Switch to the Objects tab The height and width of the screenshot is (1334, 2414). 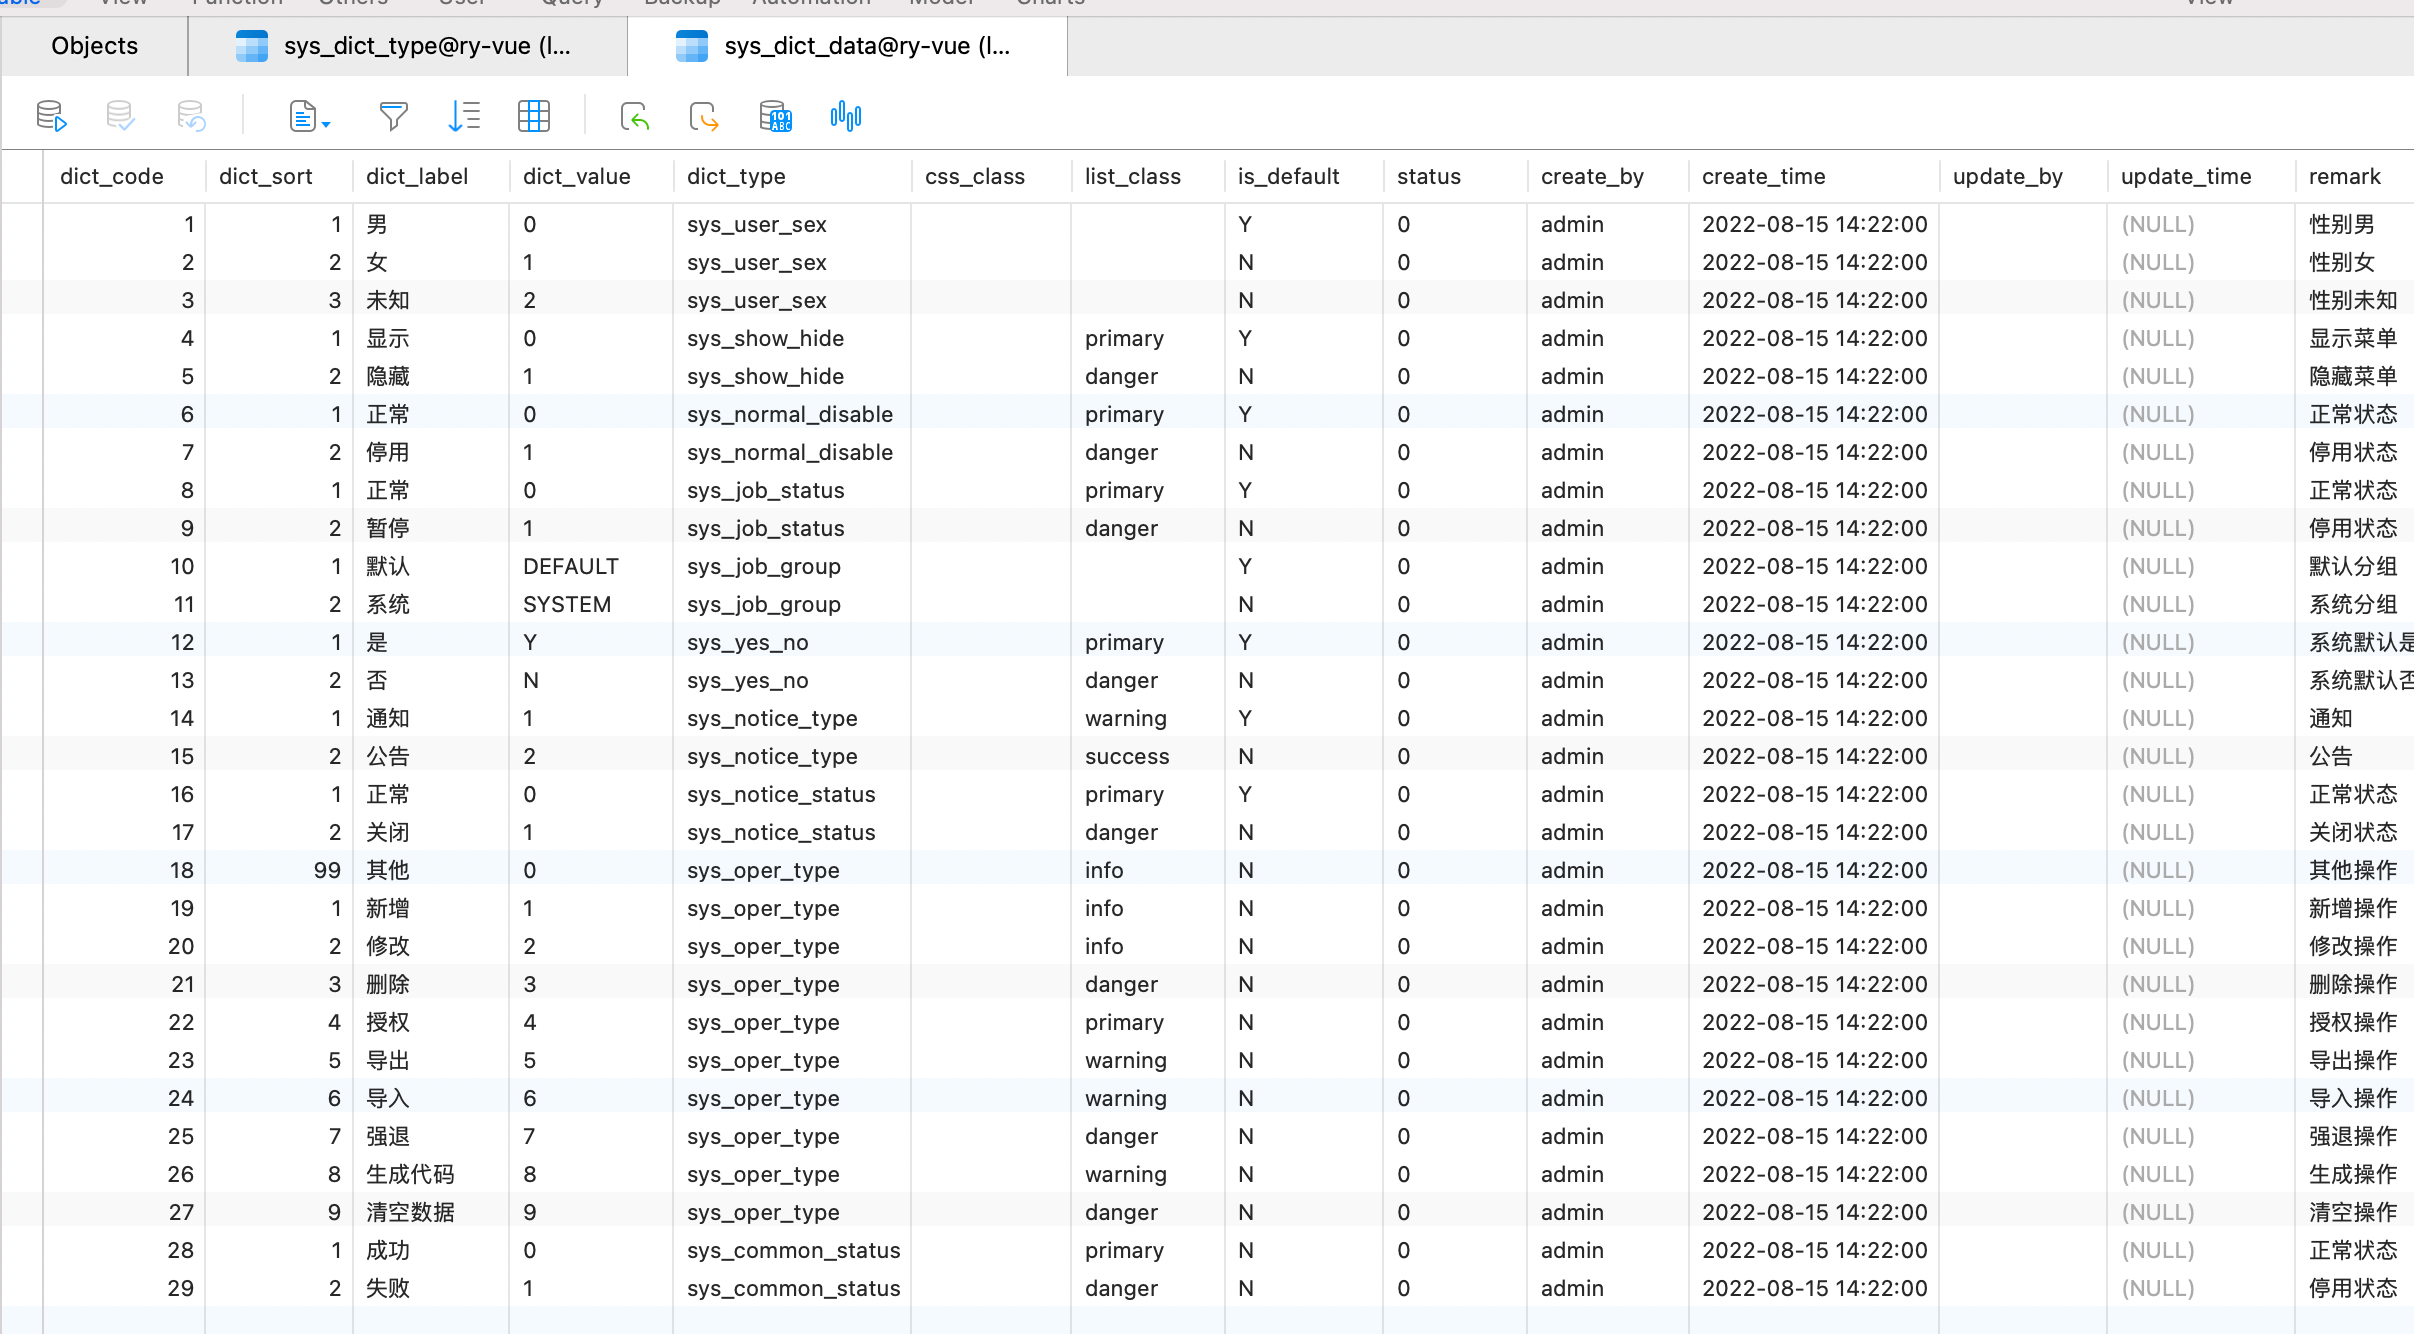click(94, 46)
